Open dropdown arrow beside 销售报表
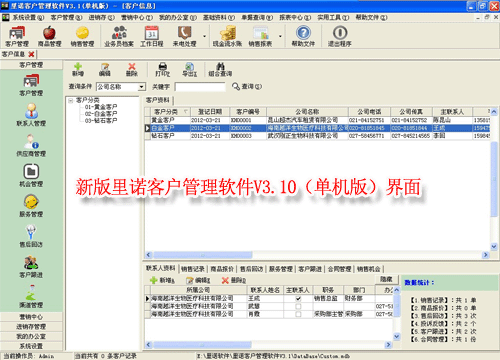This screenshot has width=500, height=360. 280,36
